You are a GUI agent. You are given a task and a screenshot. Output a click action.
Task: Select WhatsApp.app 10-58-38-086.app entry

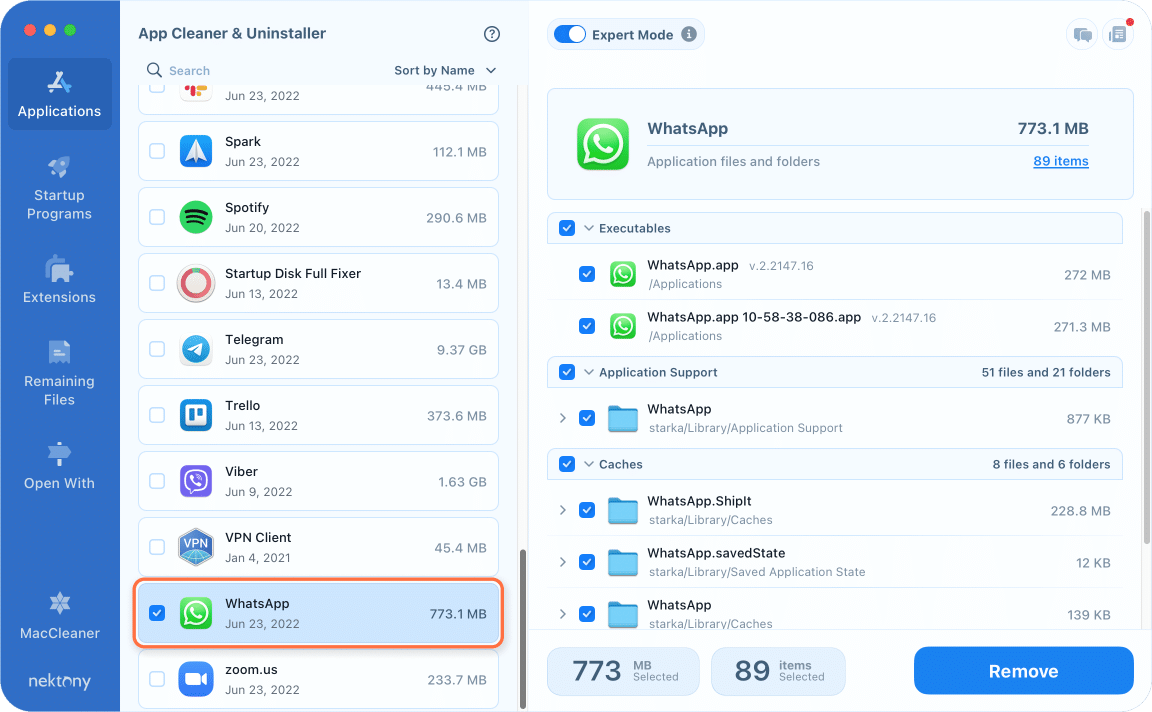click(835, 326)
